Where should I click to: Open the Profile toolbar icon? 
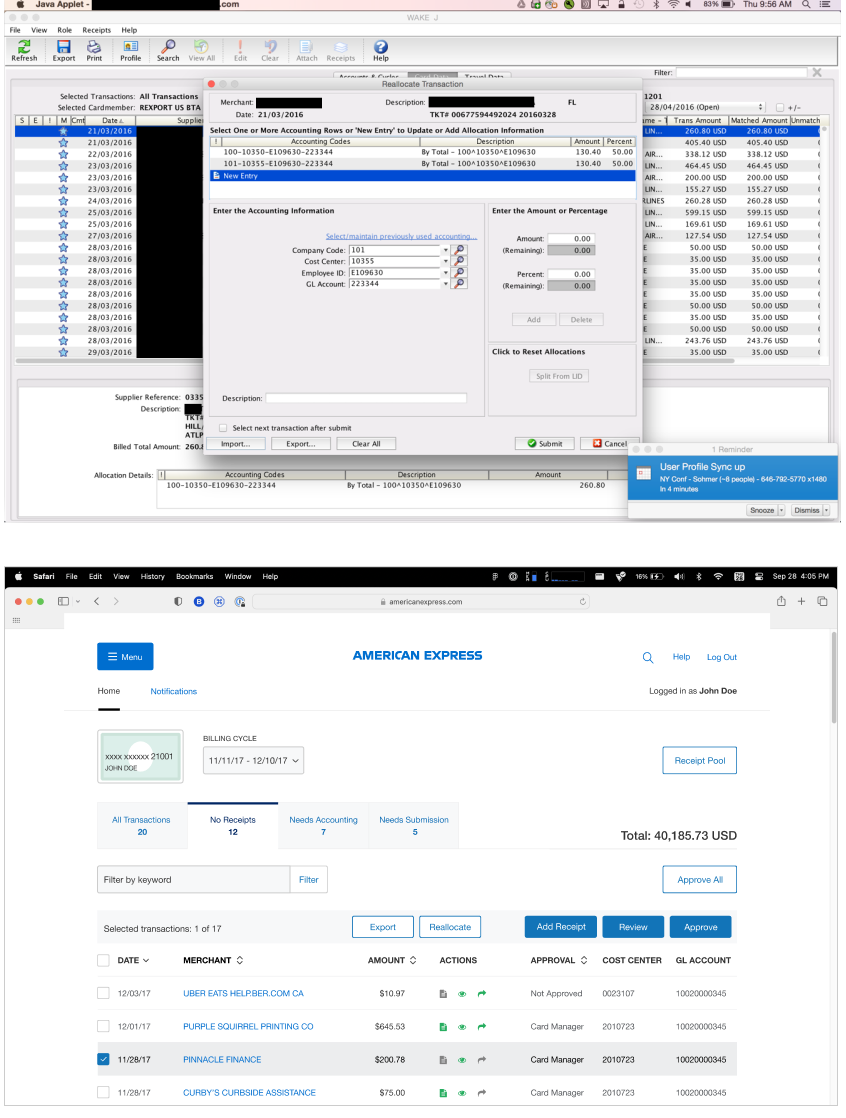tap(130, 51)
